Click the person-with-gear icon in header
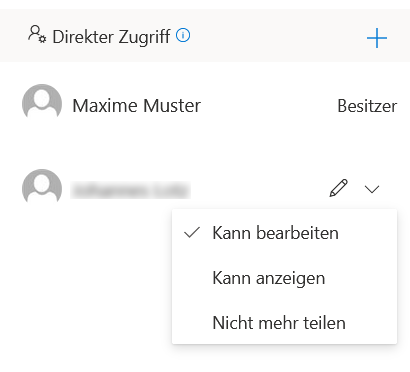This screenshot has height=372, width=410. [37, 34]
